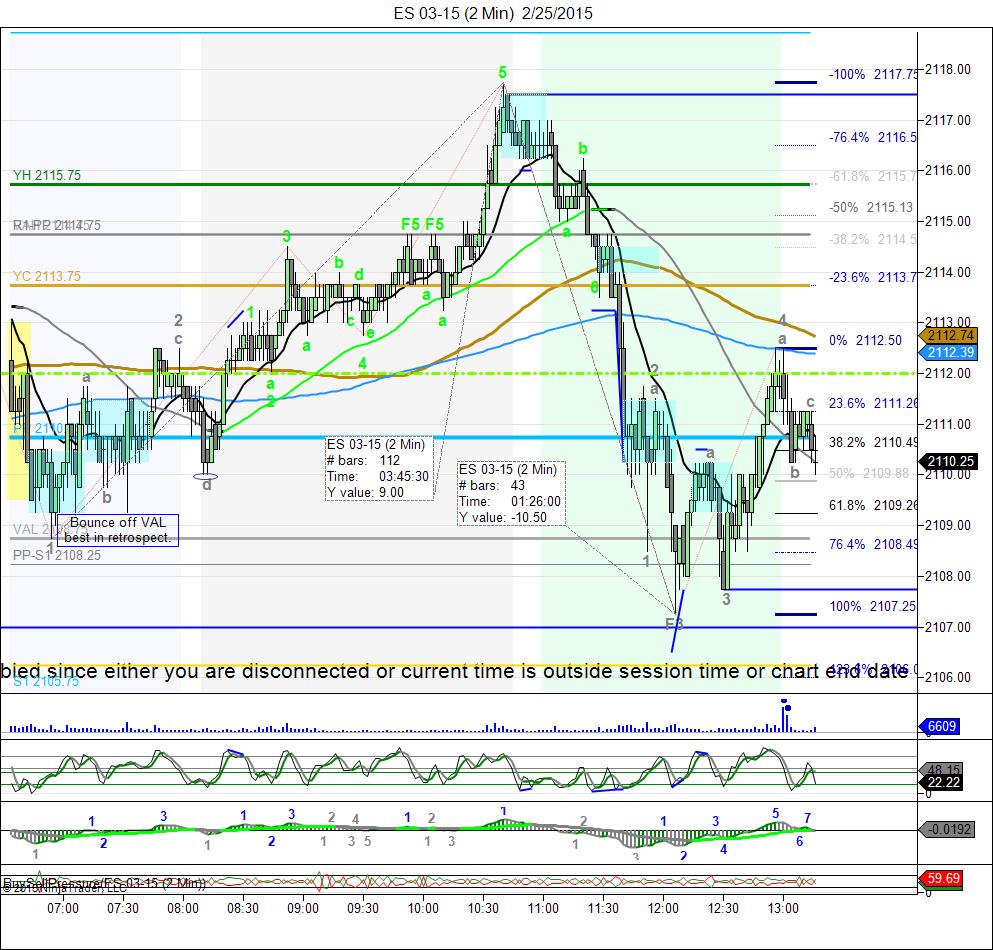993x950 pixels.
Task: Click the -50% 2115.13 Fibonacci label
Action: click(871, 208)
